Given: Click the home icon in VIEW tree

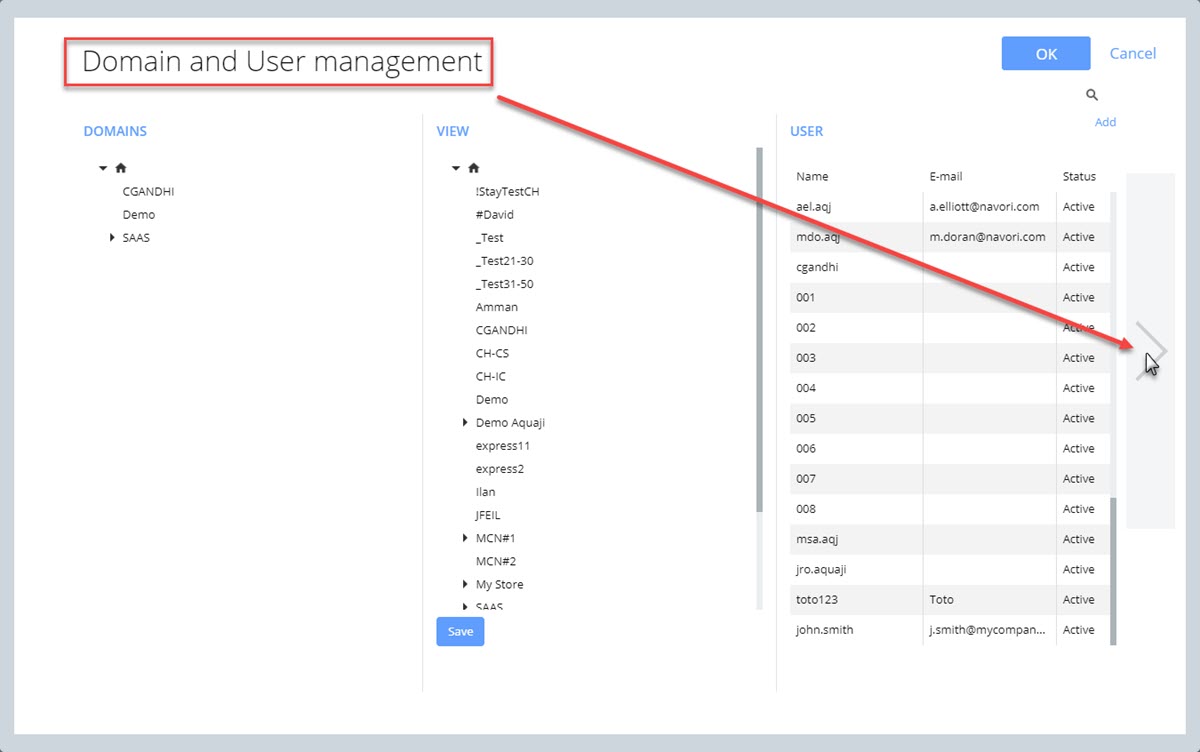Looking at the screenshot, I should tap(474, 168).
